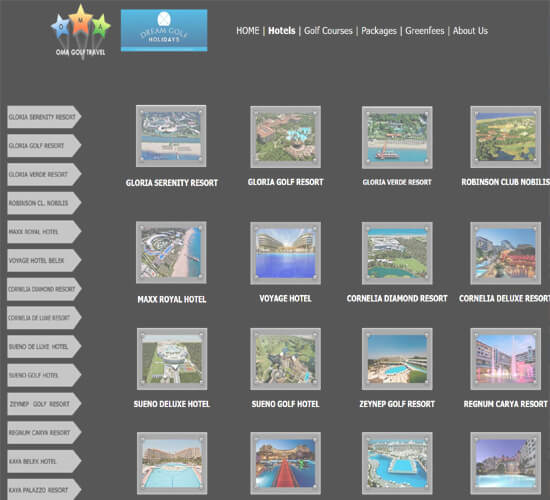The height and width of the screenshot is (500, 550).
Task: Go to the HOME page
Action: click(x=248, y=31)
